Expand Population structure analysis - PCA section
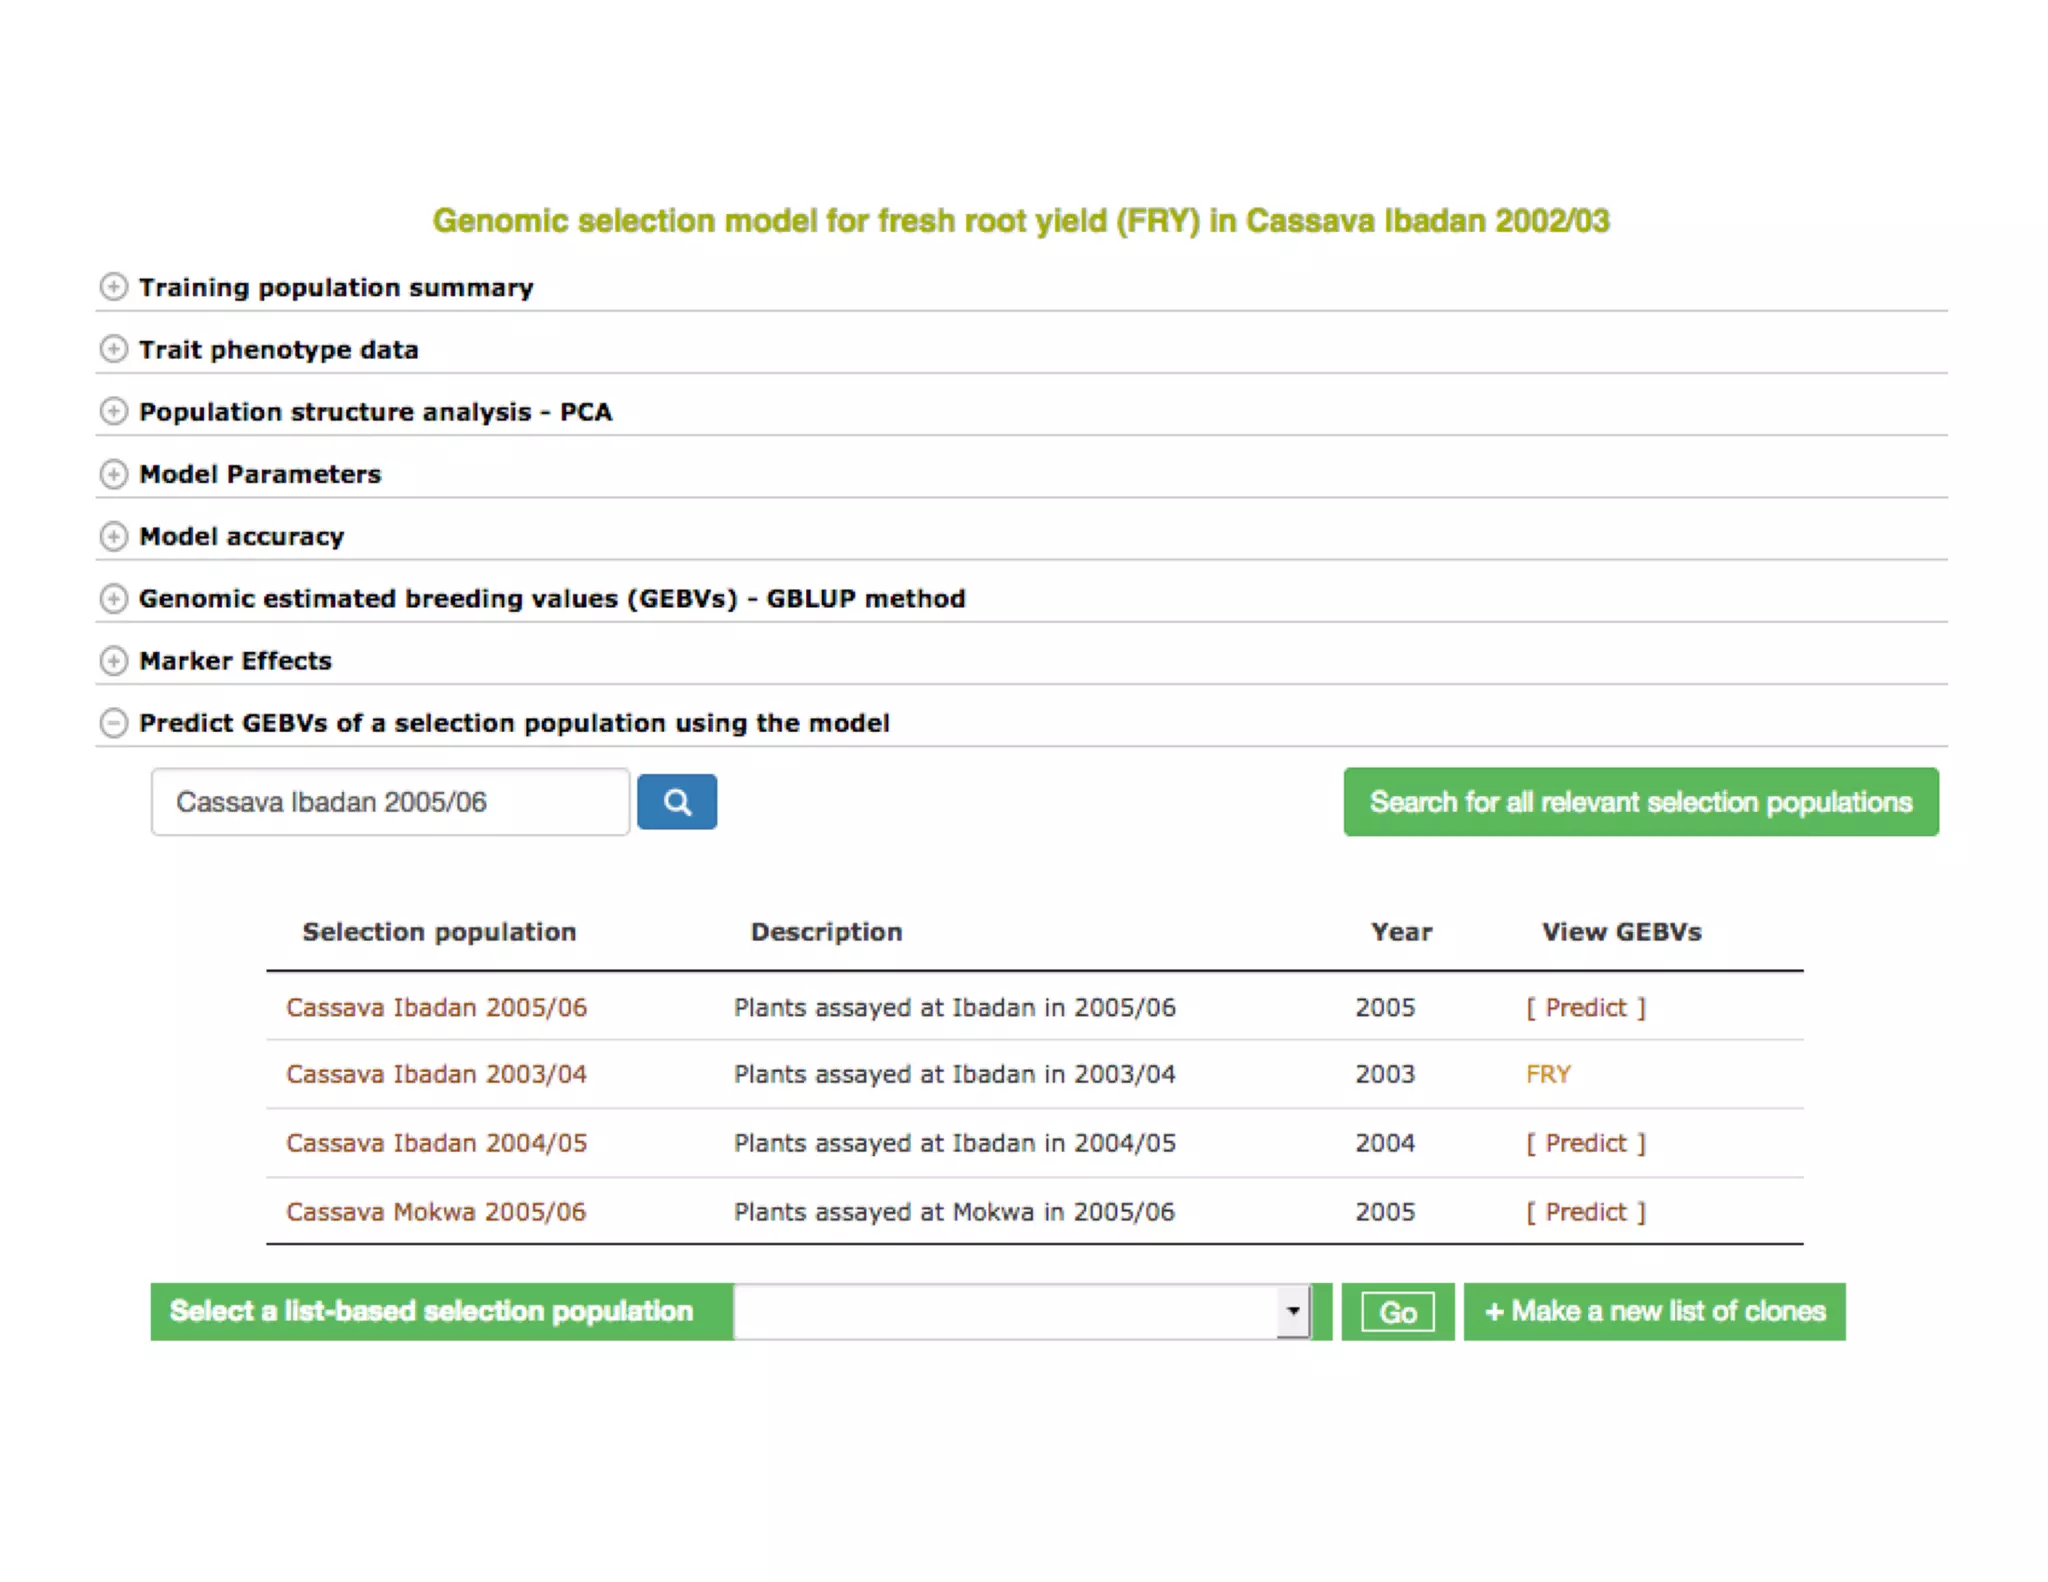Image resolution: width=2048 pixels, height=1582 pixels. pos(114,411)
